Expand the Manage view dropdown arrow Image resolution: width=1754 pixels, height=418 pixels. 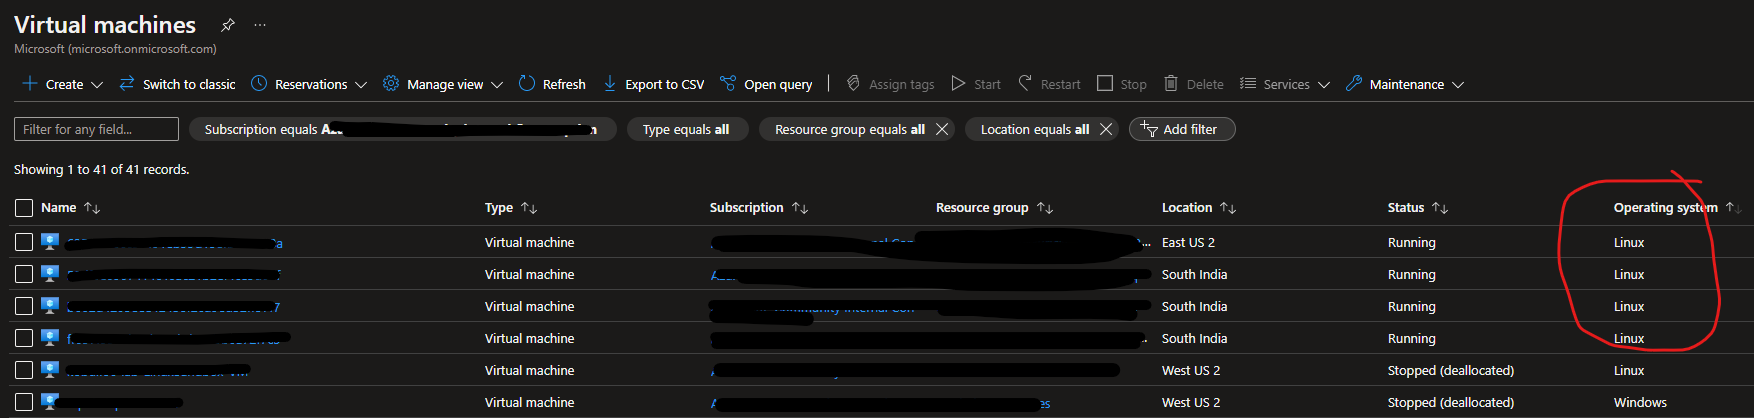click(497, 85)
